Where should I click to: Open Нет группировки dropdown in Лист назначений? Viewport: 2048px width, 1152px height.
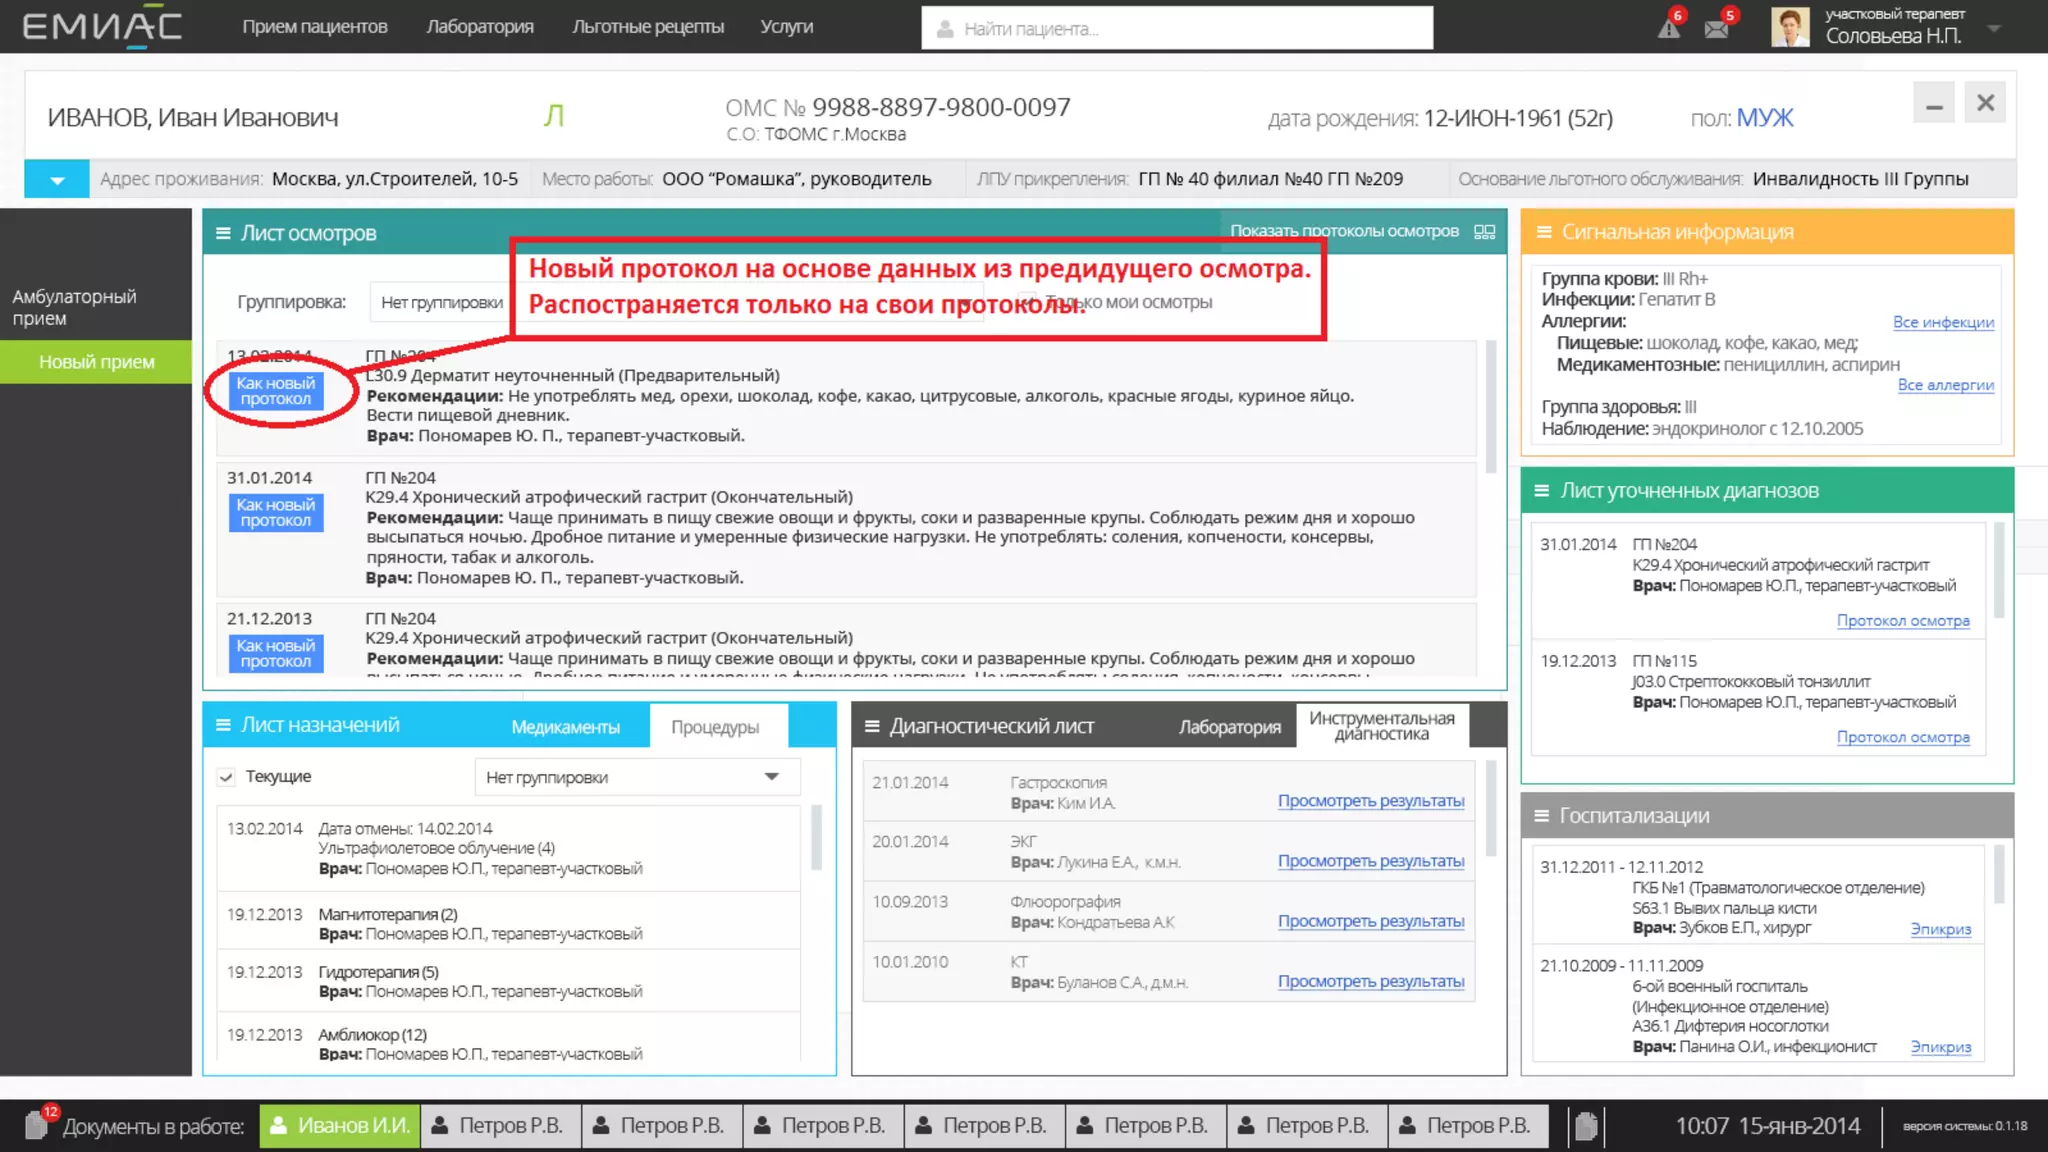(x=636, y=777)
